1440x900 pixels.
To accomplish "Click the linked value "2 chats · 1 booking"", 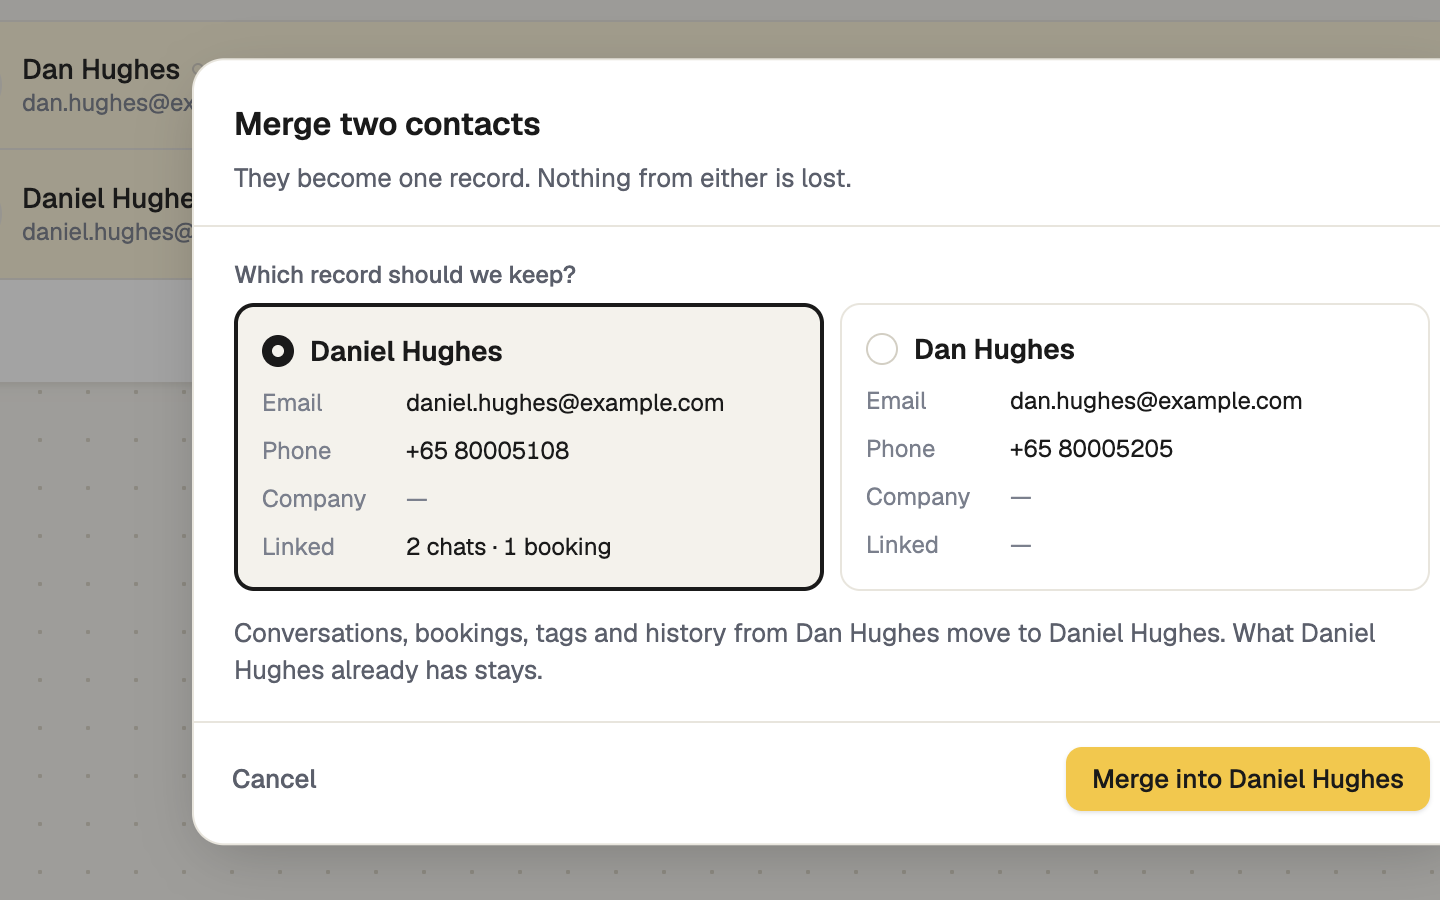I will 508,546.
